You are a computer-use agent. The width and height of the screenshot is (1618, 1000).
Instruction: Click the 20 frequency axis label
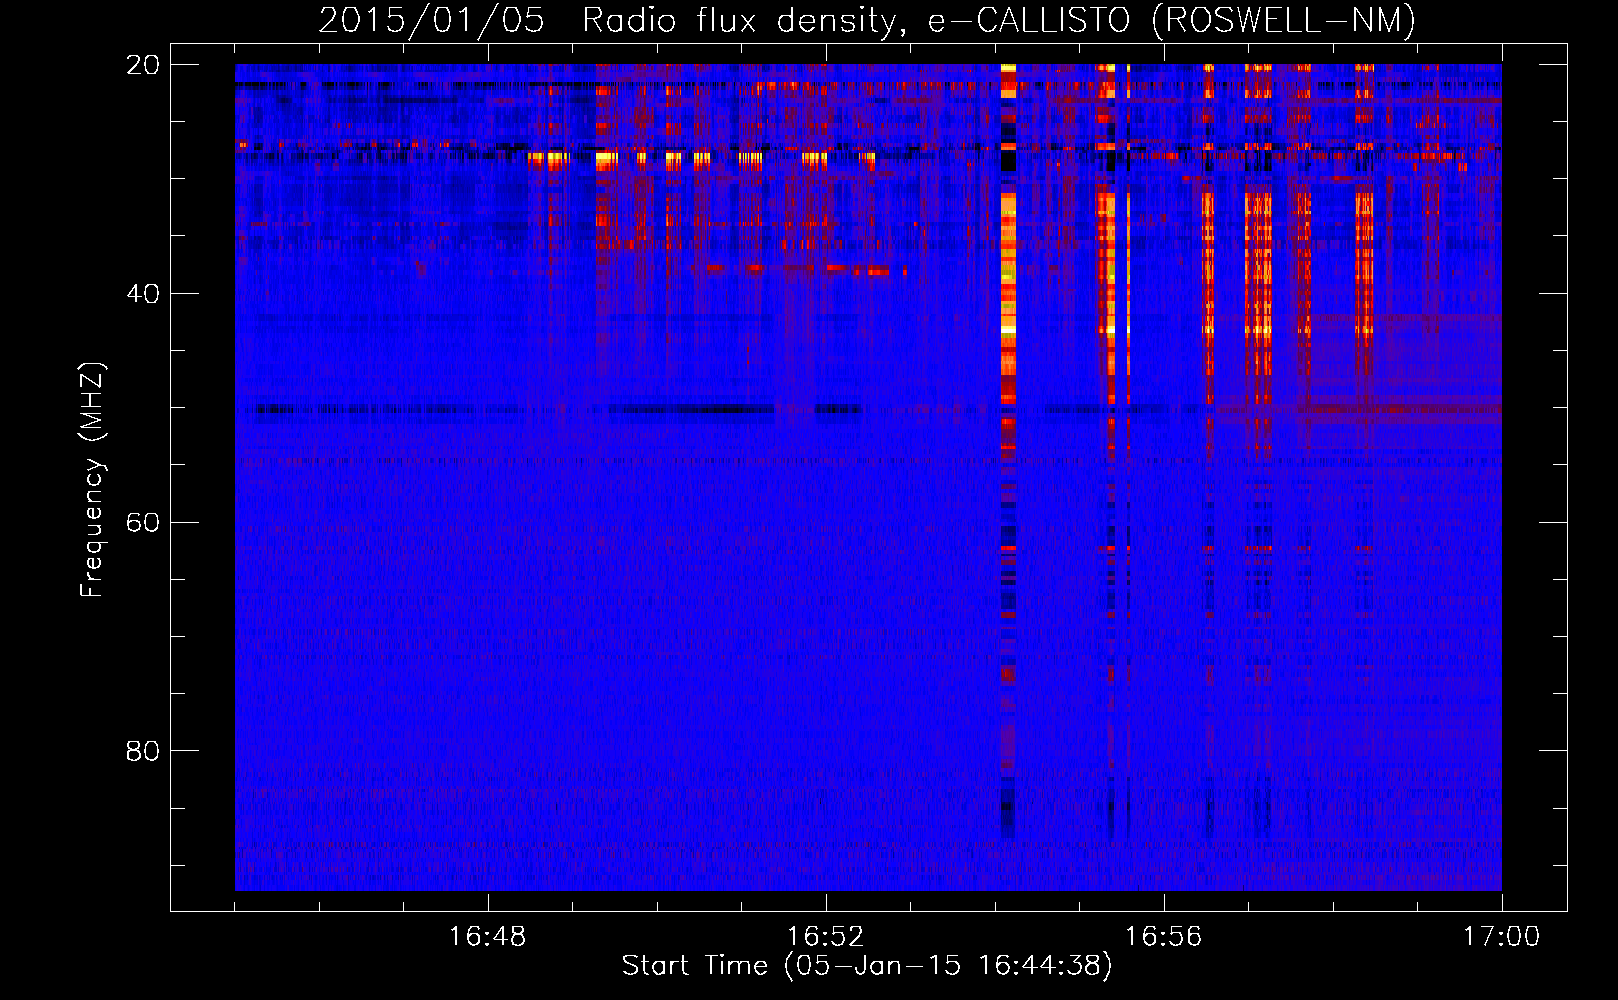[x=143, y=65]
